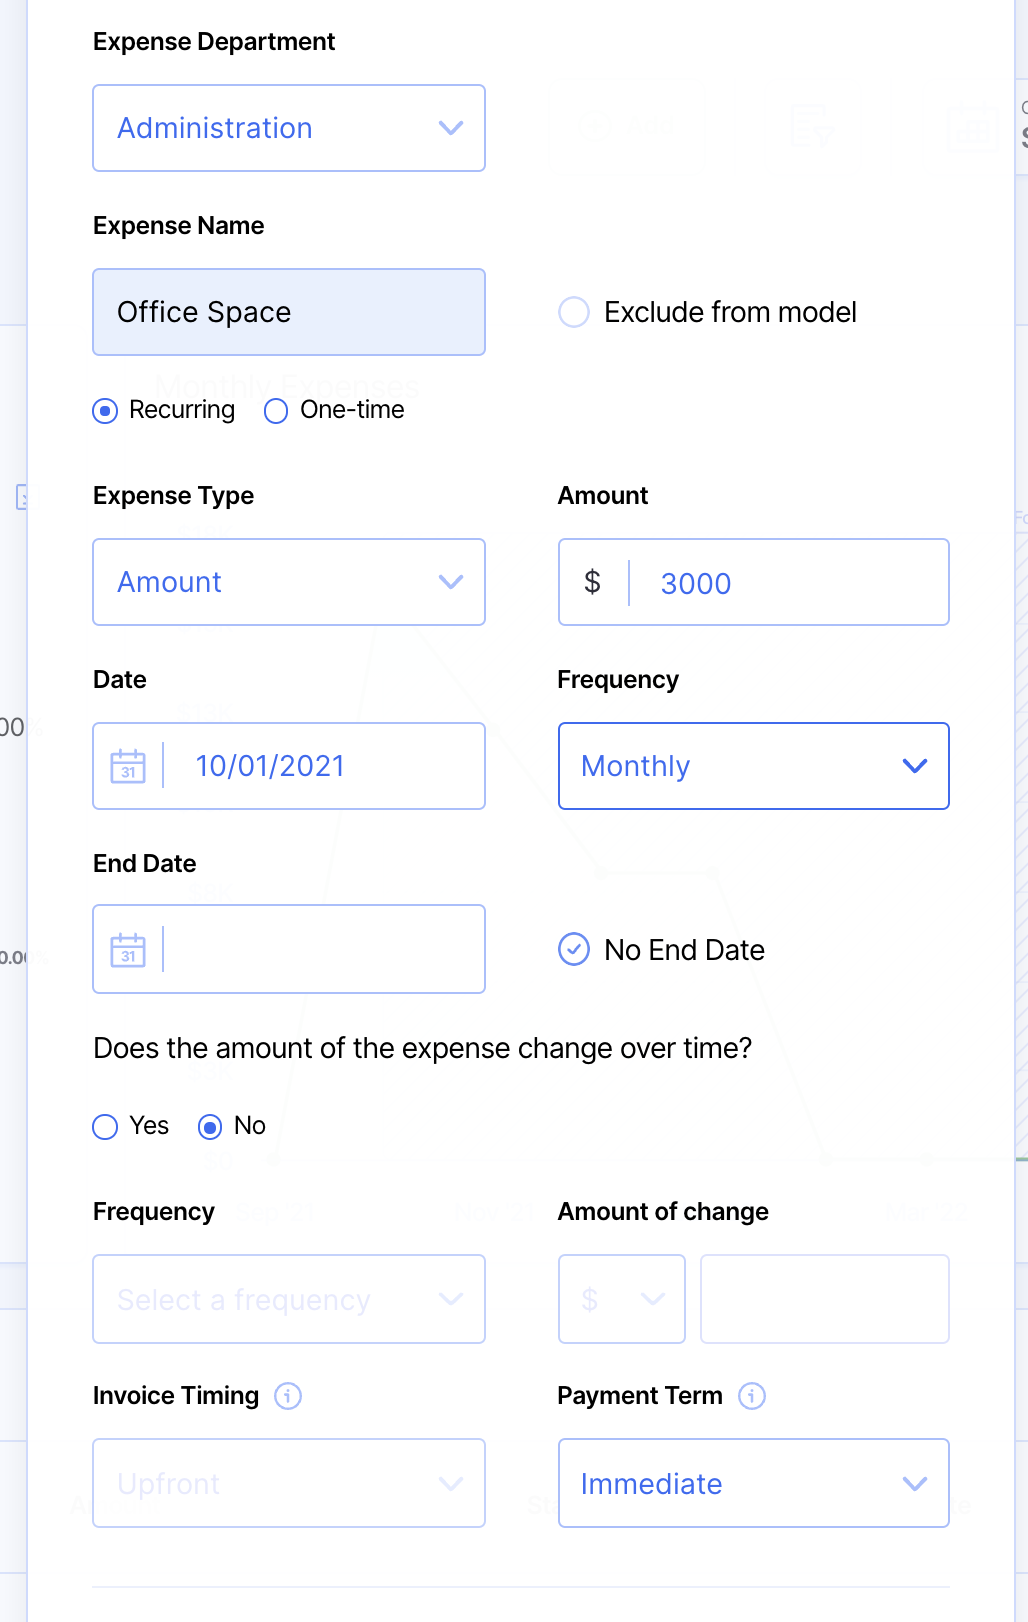This screenshot has width=1028, height=1622.
Task: Choose No for expense changing over time
Action: click(210, 1127)
